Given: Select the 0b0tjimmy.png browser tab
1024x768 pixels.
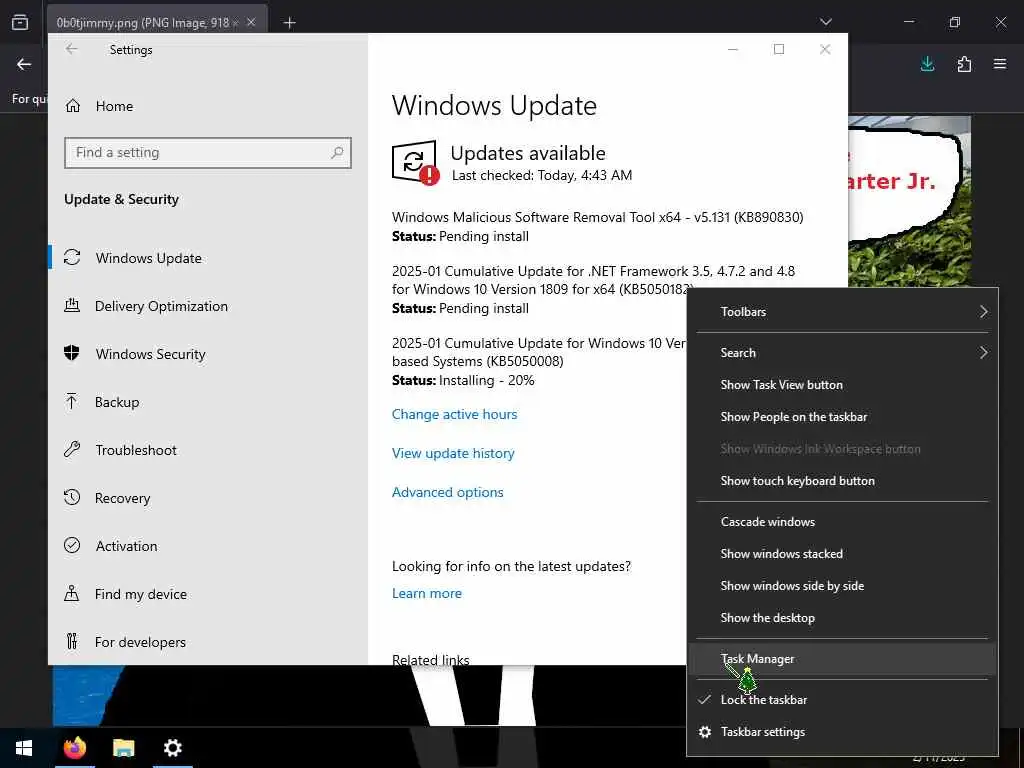Looking at the screenshot, I should (157, 23).
